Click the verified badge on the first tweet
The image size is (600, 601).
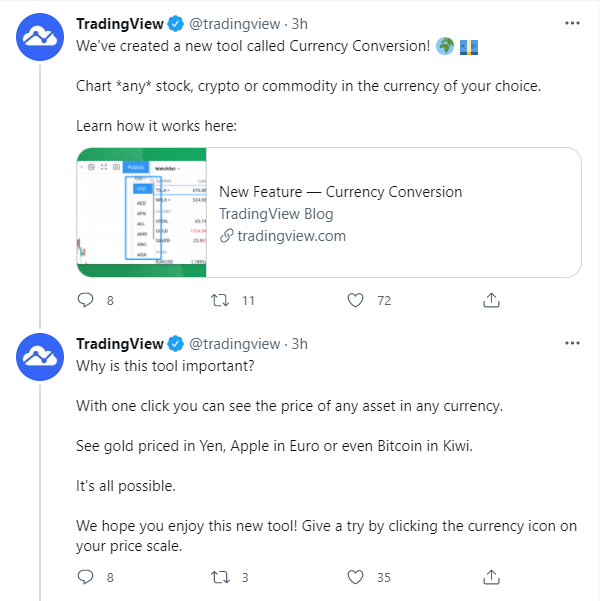176,23
